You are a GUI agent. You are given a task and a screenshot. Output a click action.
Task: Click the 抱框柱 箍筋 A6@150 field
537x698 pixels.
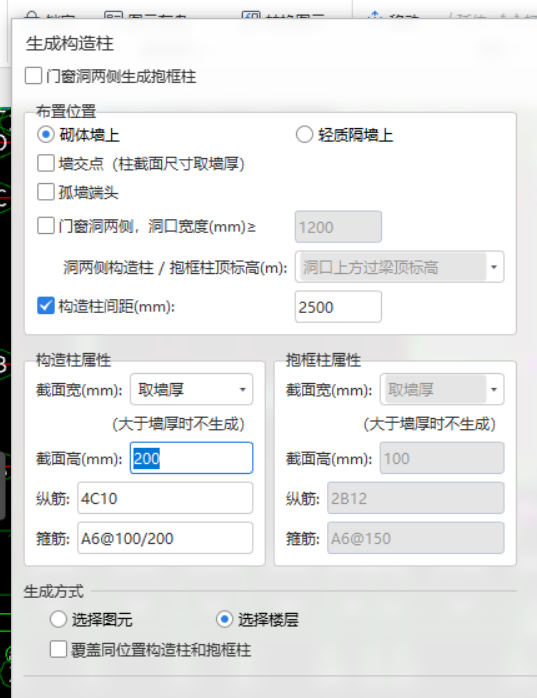[415, 538]
